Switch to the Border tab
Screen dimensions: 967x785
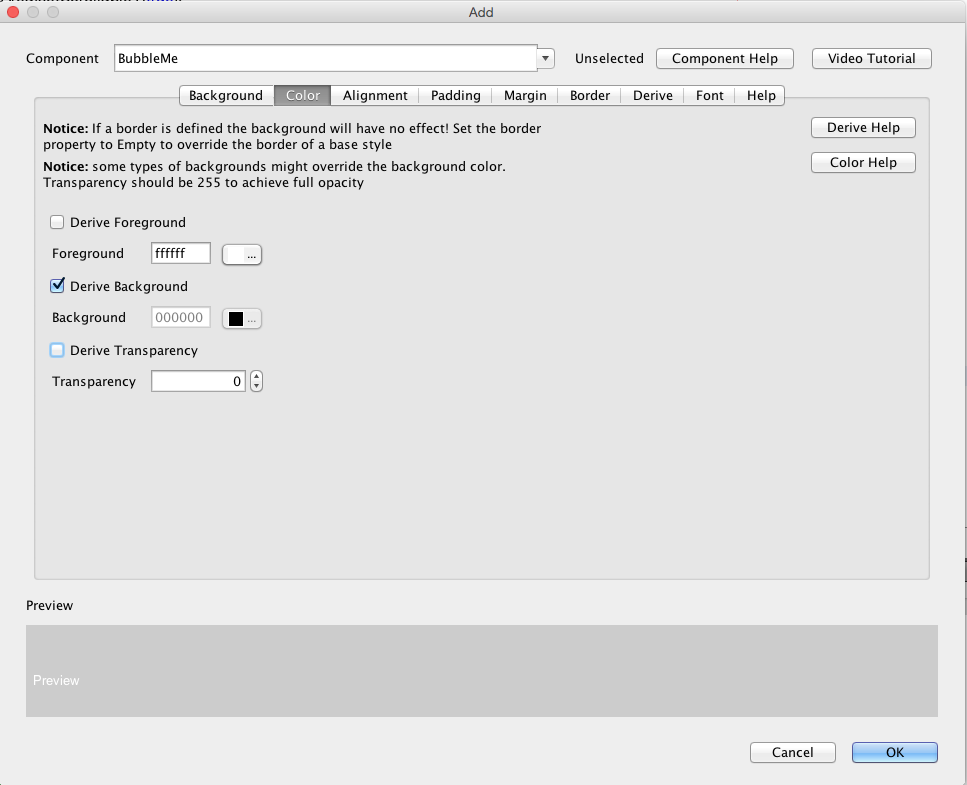tap(589, 95)
